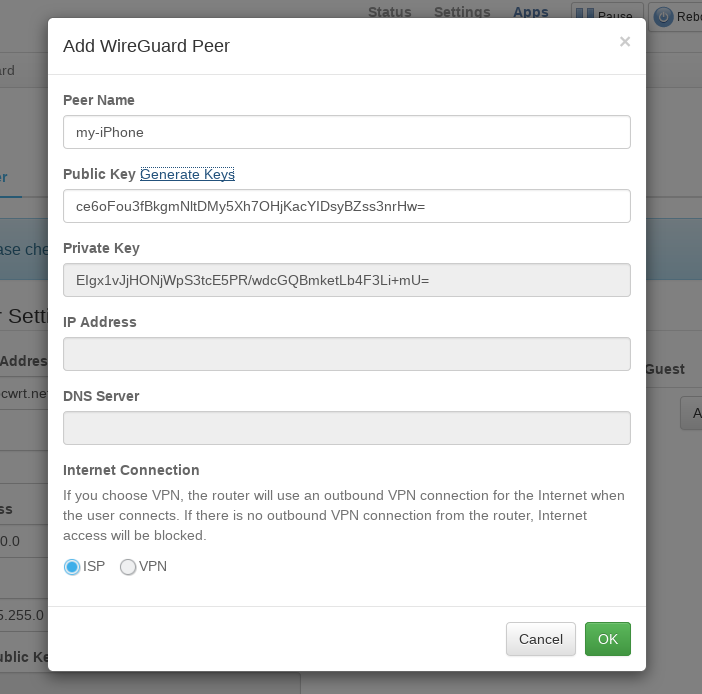Click the Guest label behind the dialog
Screen dimensions: 702x694
[x=665, y=369]
